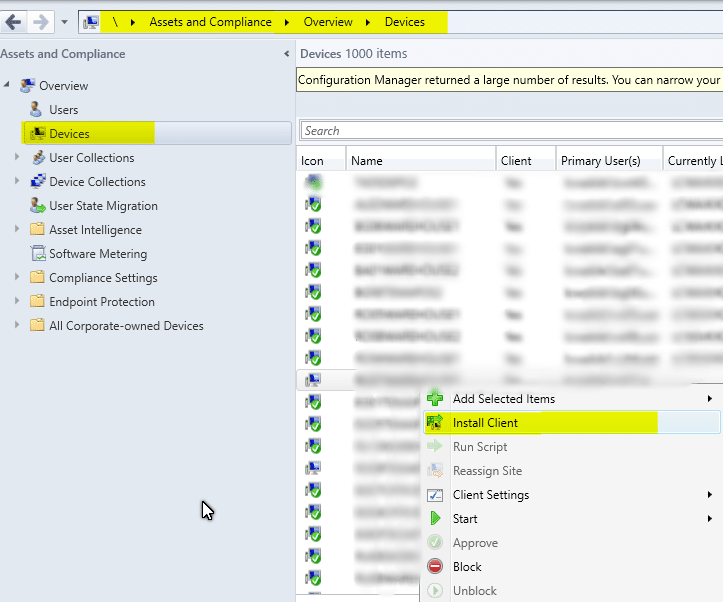Click the Asset Intelligence folder icon
The width and height of the screenshot is (723, 602).
pyautogui.click(x=37, y=229)
